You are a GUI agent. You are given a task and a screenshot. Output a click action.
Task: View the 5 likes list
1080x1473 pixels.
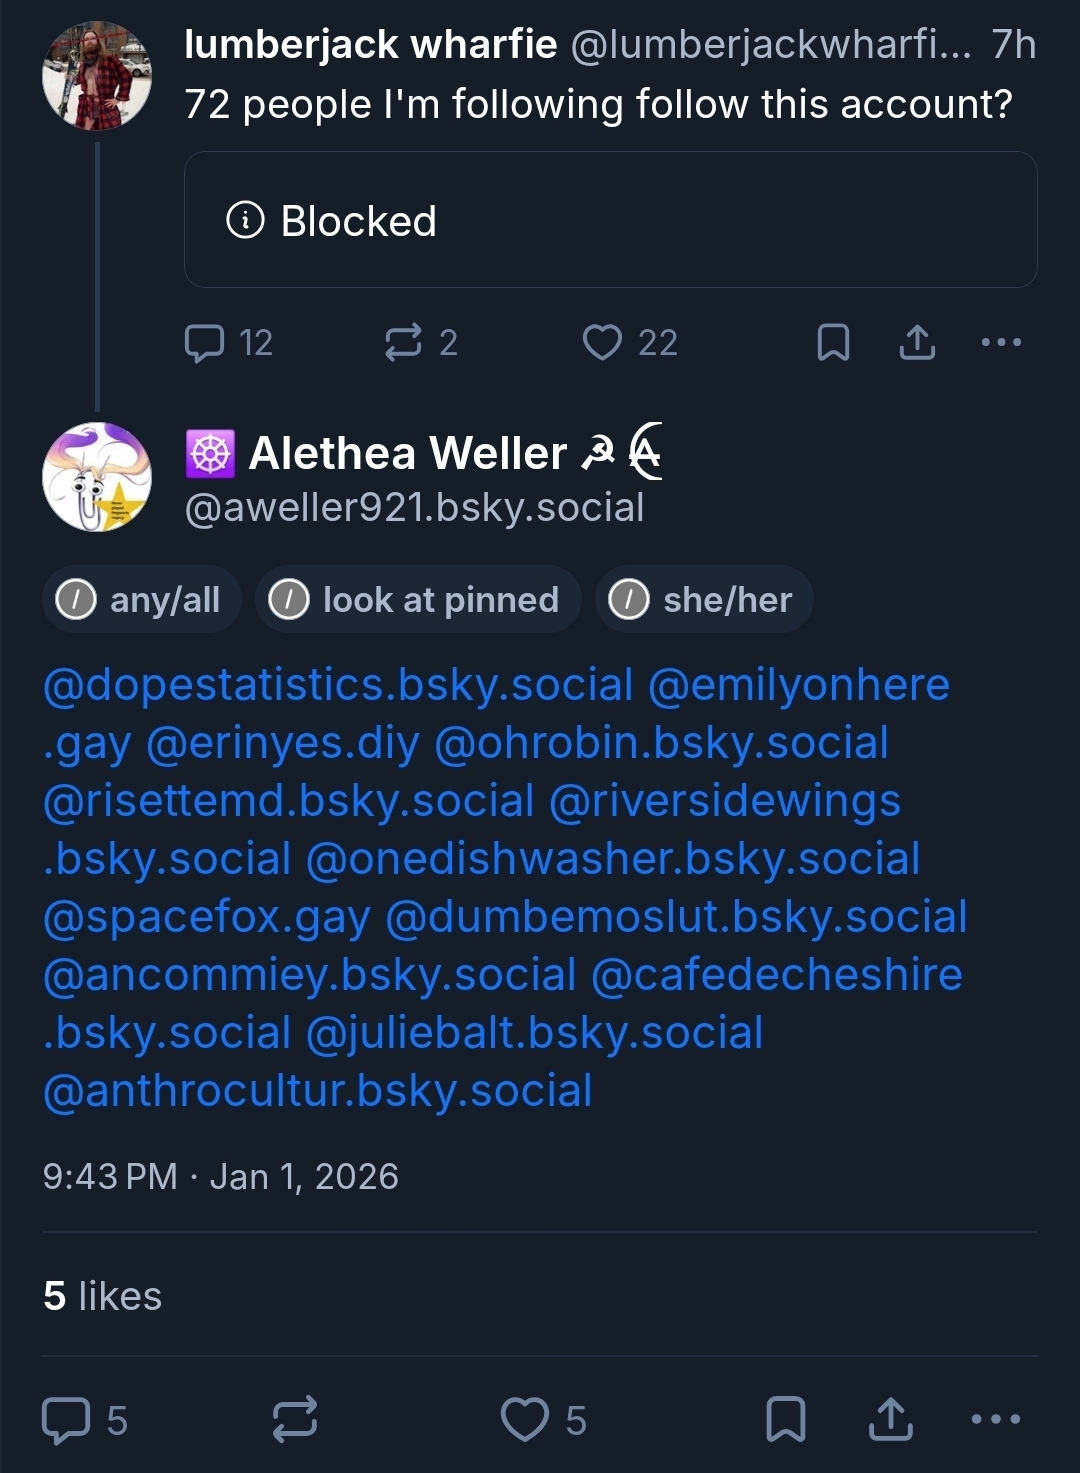(x=102, y=1296)
